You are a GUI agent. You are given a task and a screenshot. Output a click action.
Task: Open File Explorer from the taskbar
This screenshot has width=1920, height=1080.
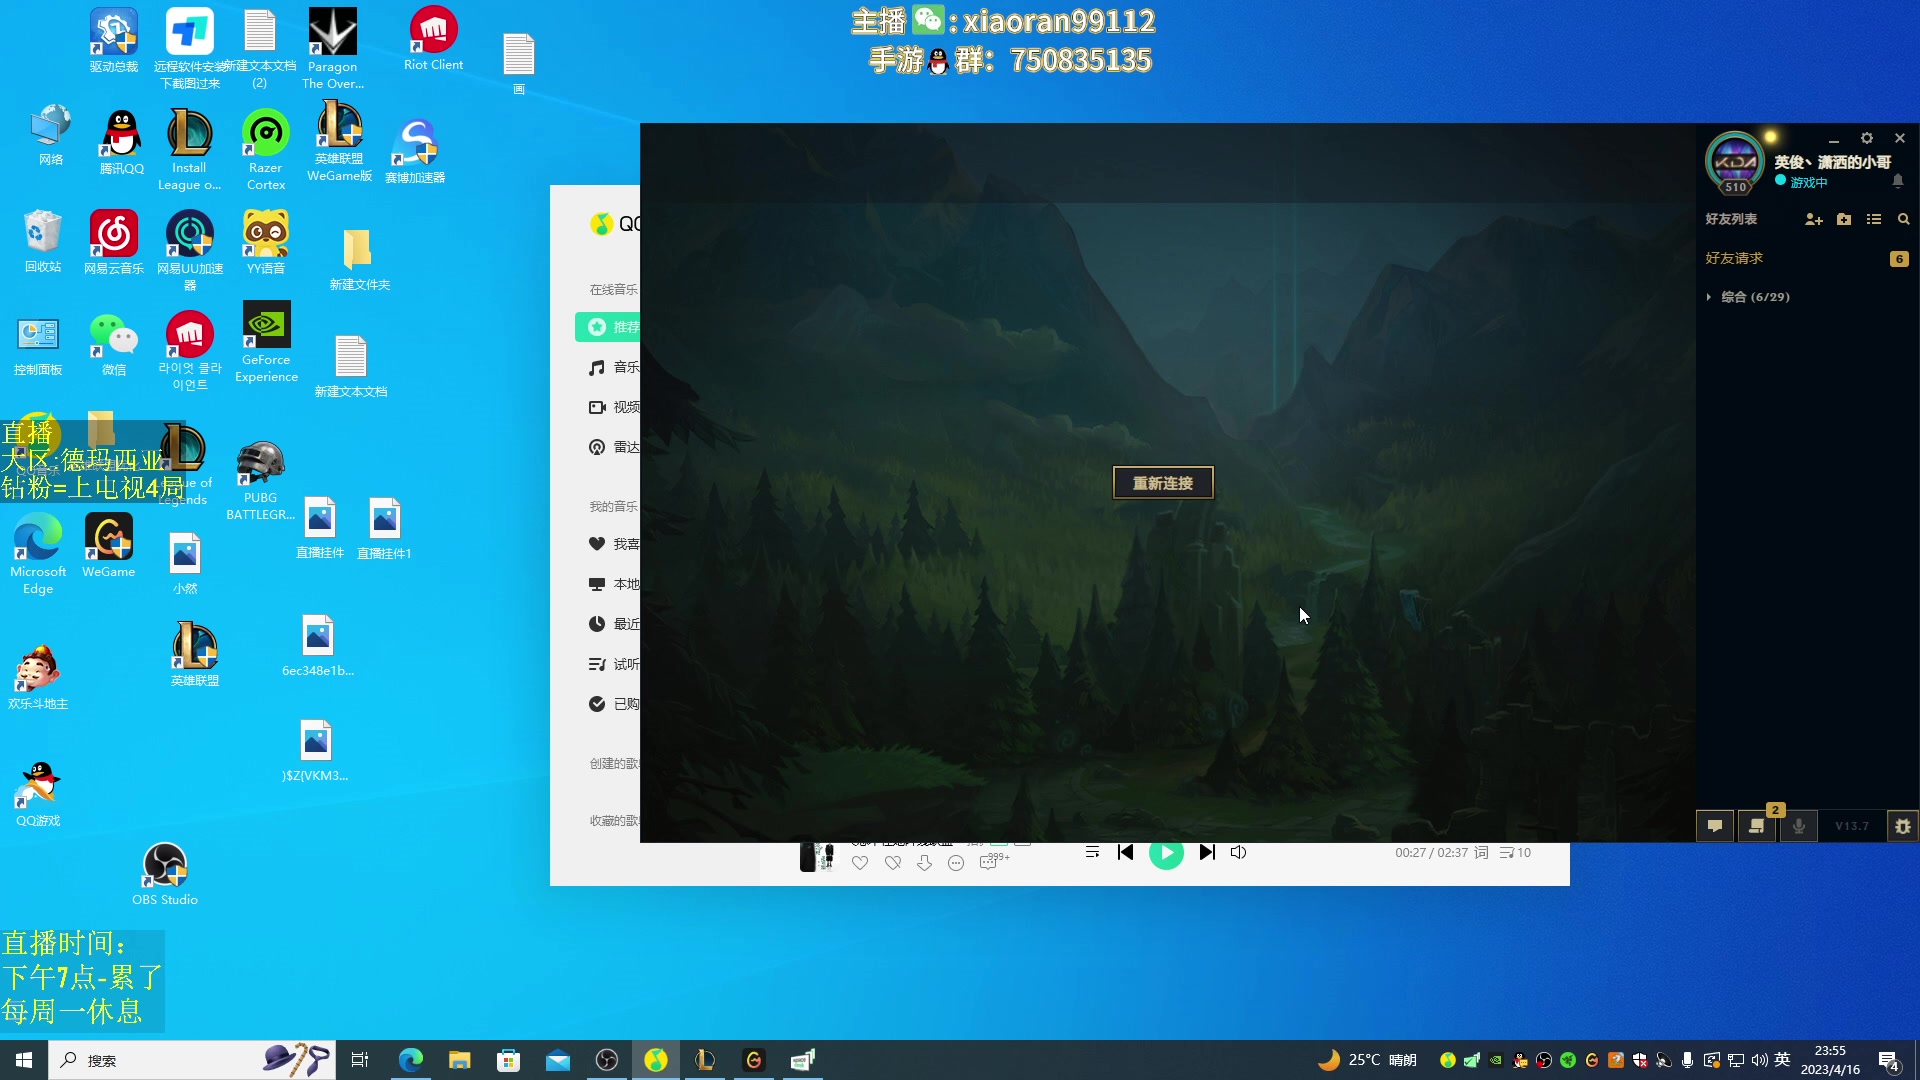460,1060
